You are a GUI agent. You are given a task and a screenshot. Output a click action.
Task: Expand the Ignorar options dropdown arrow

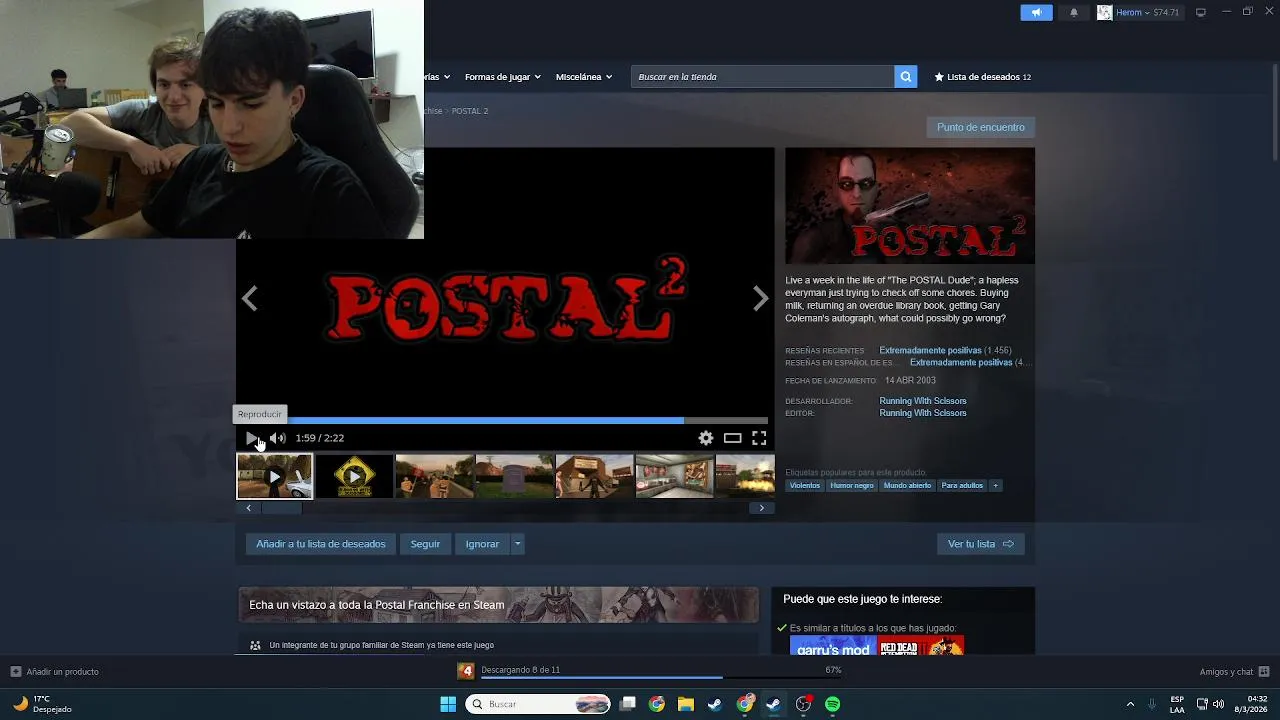[517, 544]
